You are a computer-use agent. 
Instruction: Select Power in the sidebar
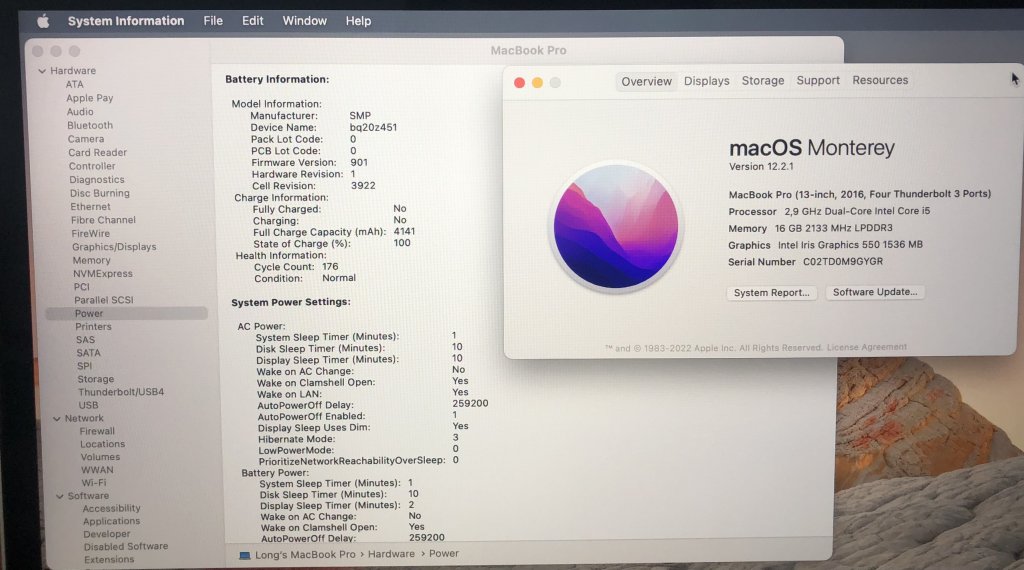[x=126, y=313]
